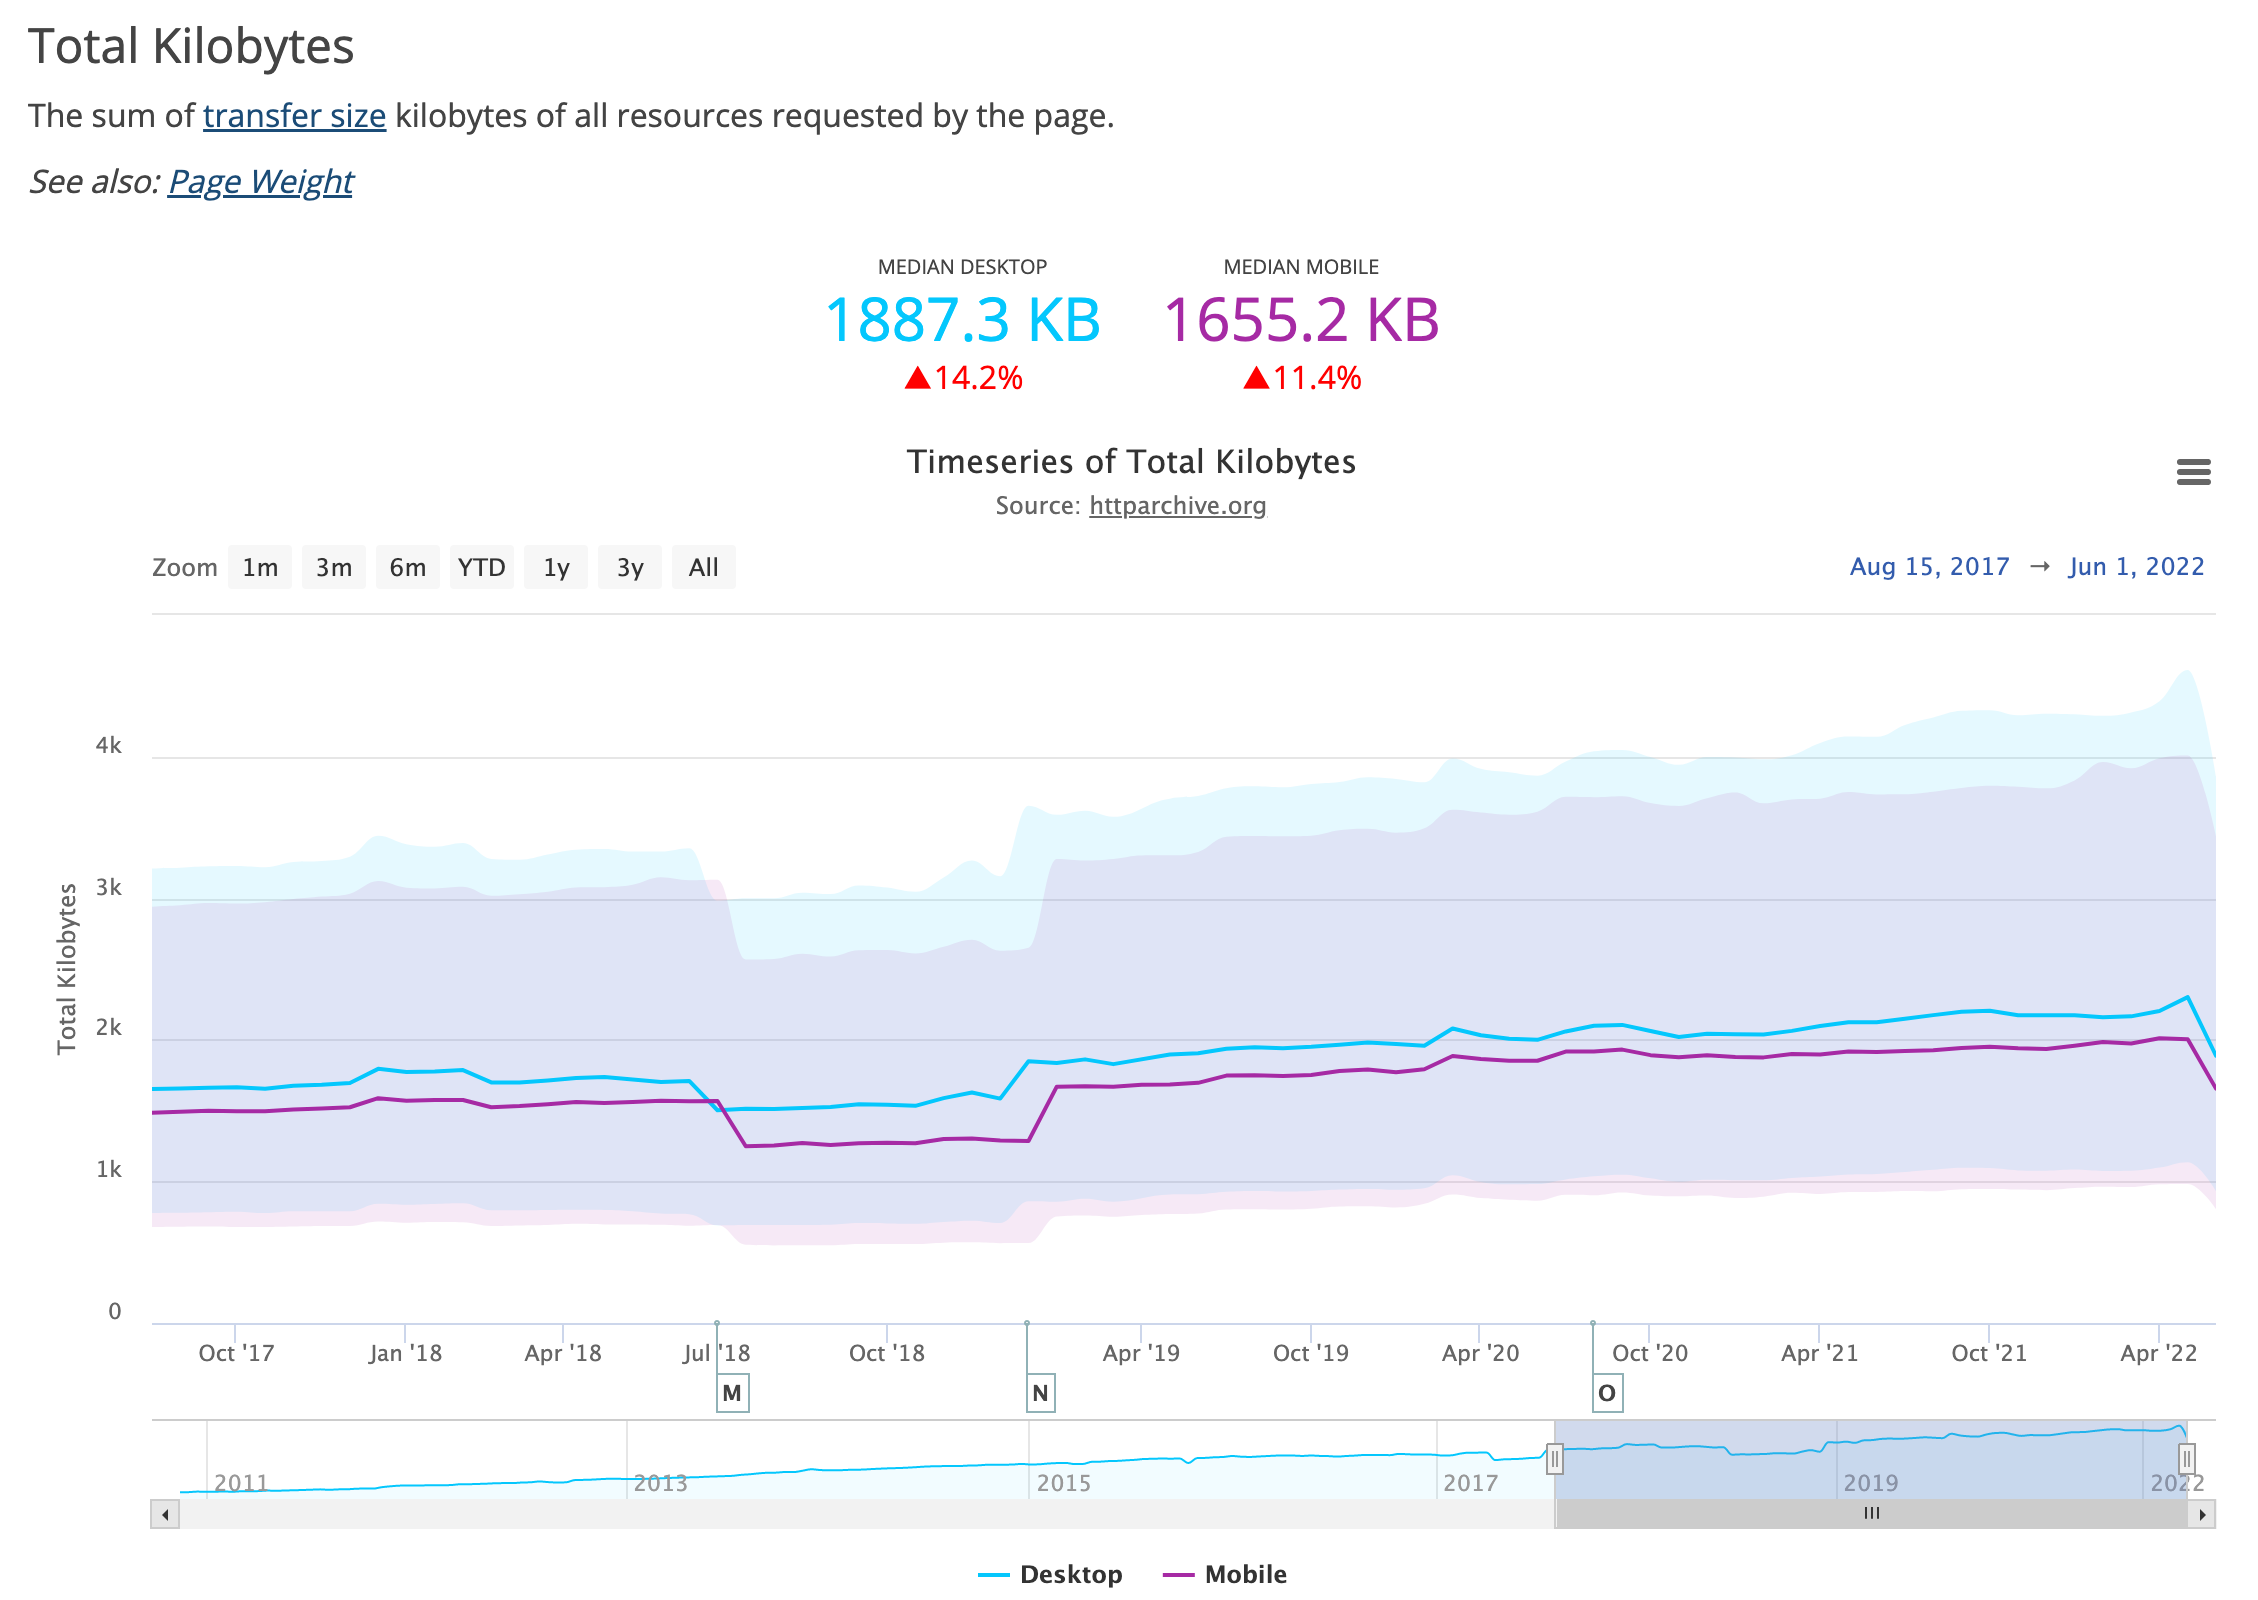The height and width of the screenshot is (1600, 2258).
Task: Set zoom range to 6m
Action: (408, 567)
